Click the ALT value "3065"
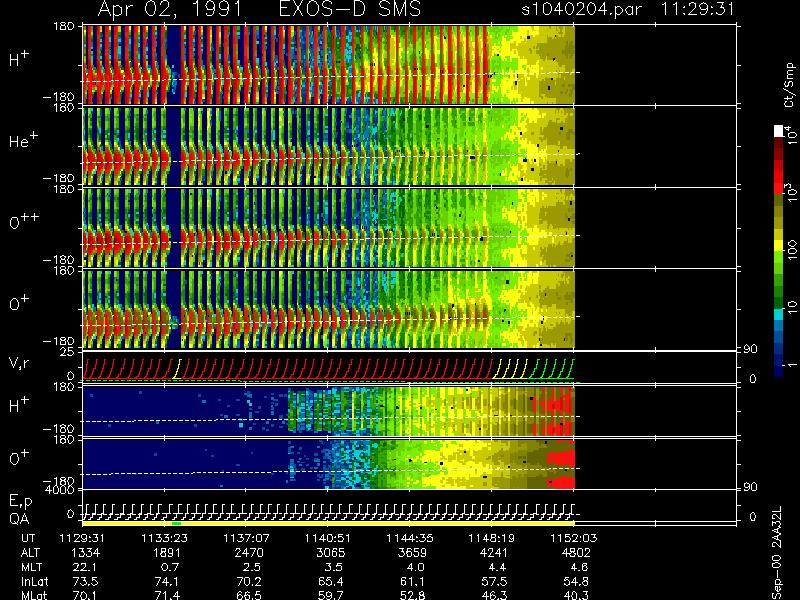The width and height of the screenshot is (800, 600). click(x=331, y=553)
